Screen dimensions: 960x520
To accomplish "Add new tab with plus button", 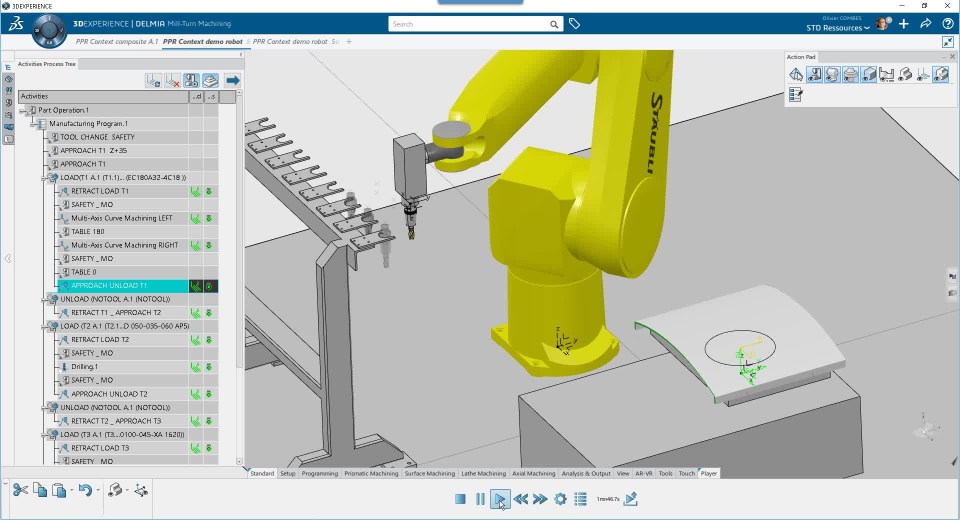I will (349, 42).
